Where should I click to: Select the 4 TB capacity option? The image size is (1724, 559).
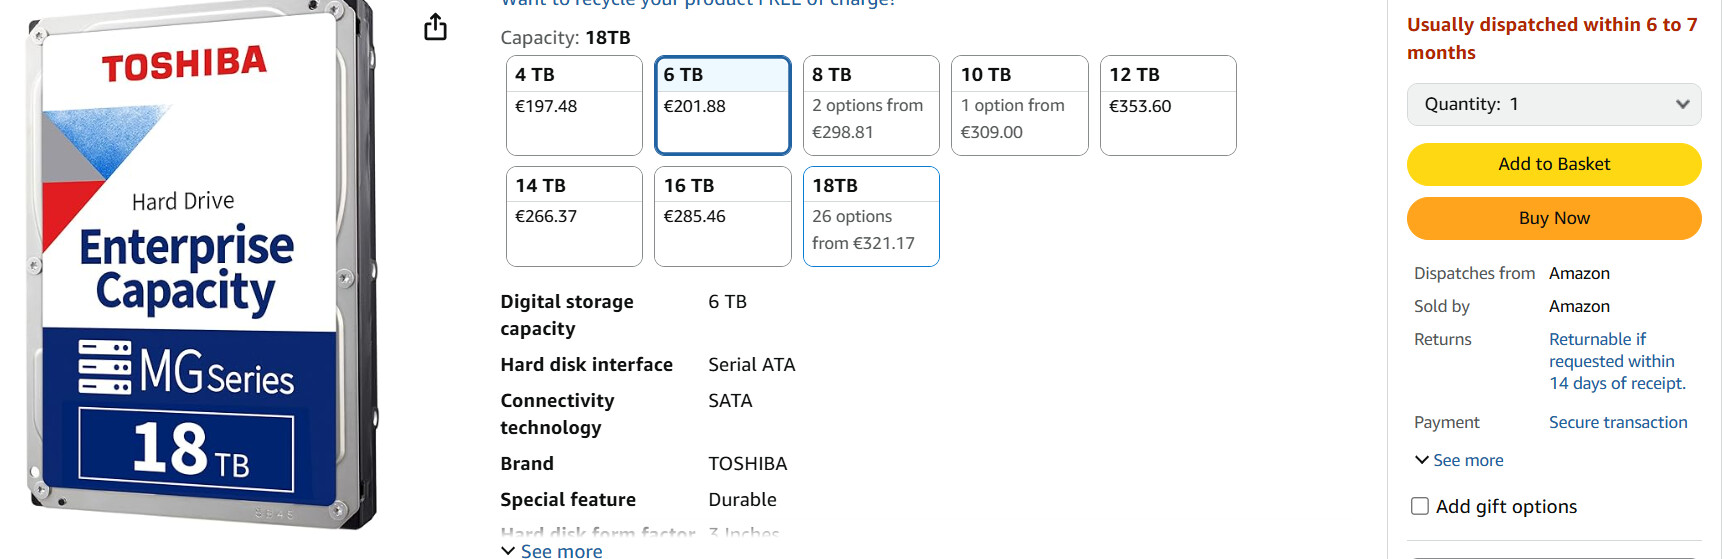pos(574,105)
